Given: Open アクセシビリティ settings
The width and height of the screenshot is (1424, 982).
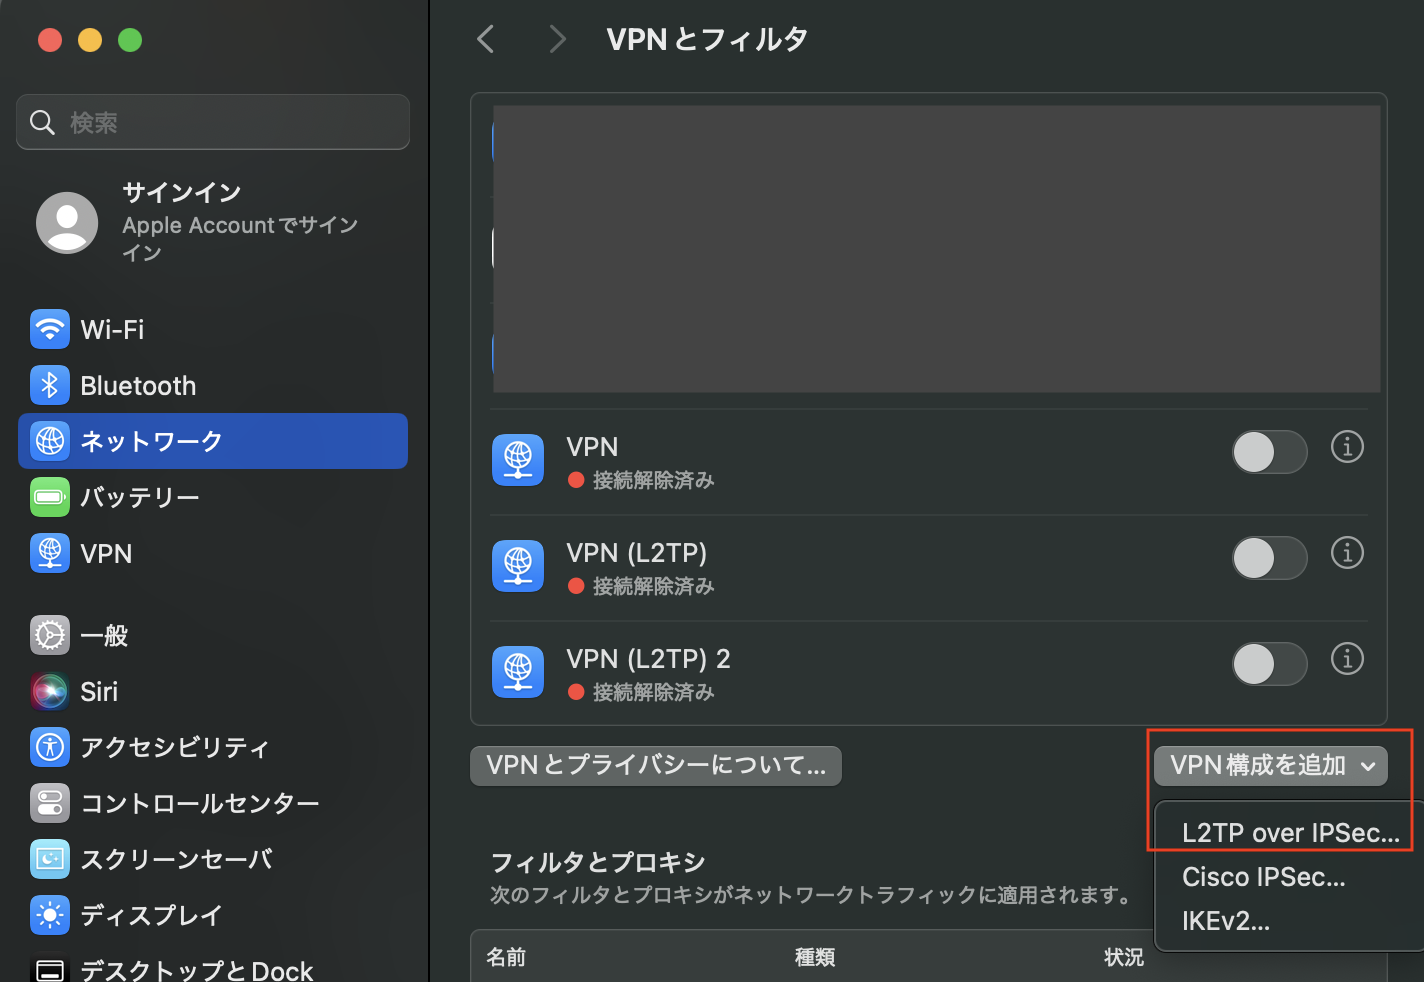Looking at the screenshot, I should [213, 747].
